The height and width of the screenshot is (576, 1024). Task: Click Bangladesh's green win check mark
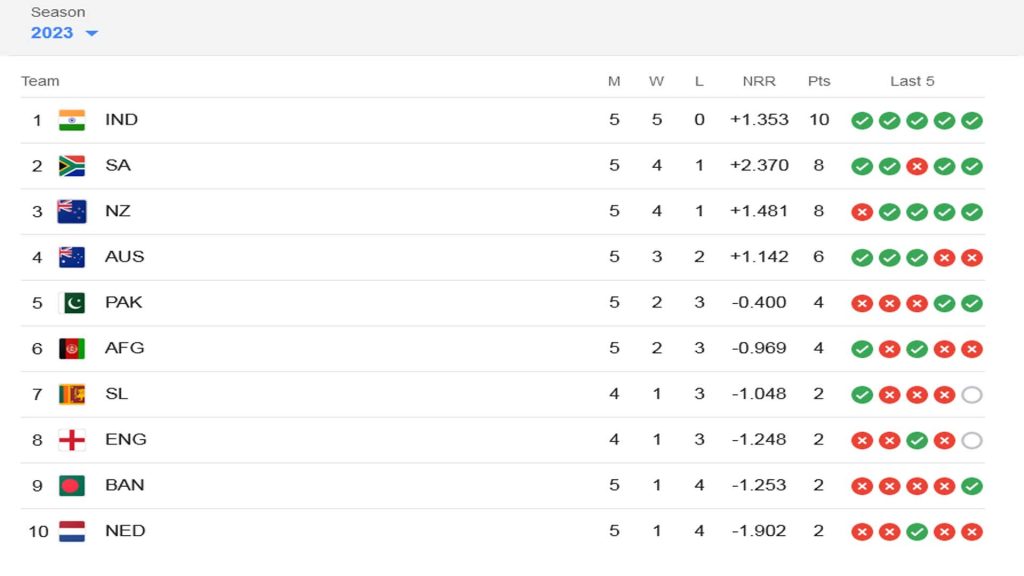click(972, 486)
